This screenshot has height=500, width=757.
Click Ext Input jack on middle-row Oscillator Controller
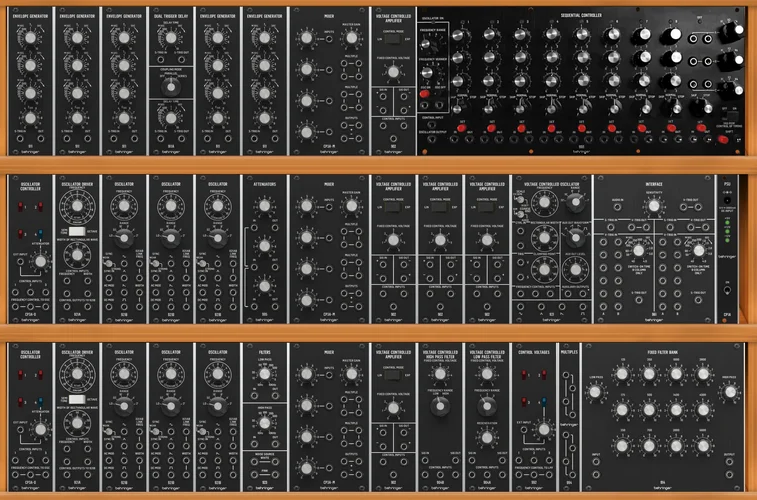[21, 262]
